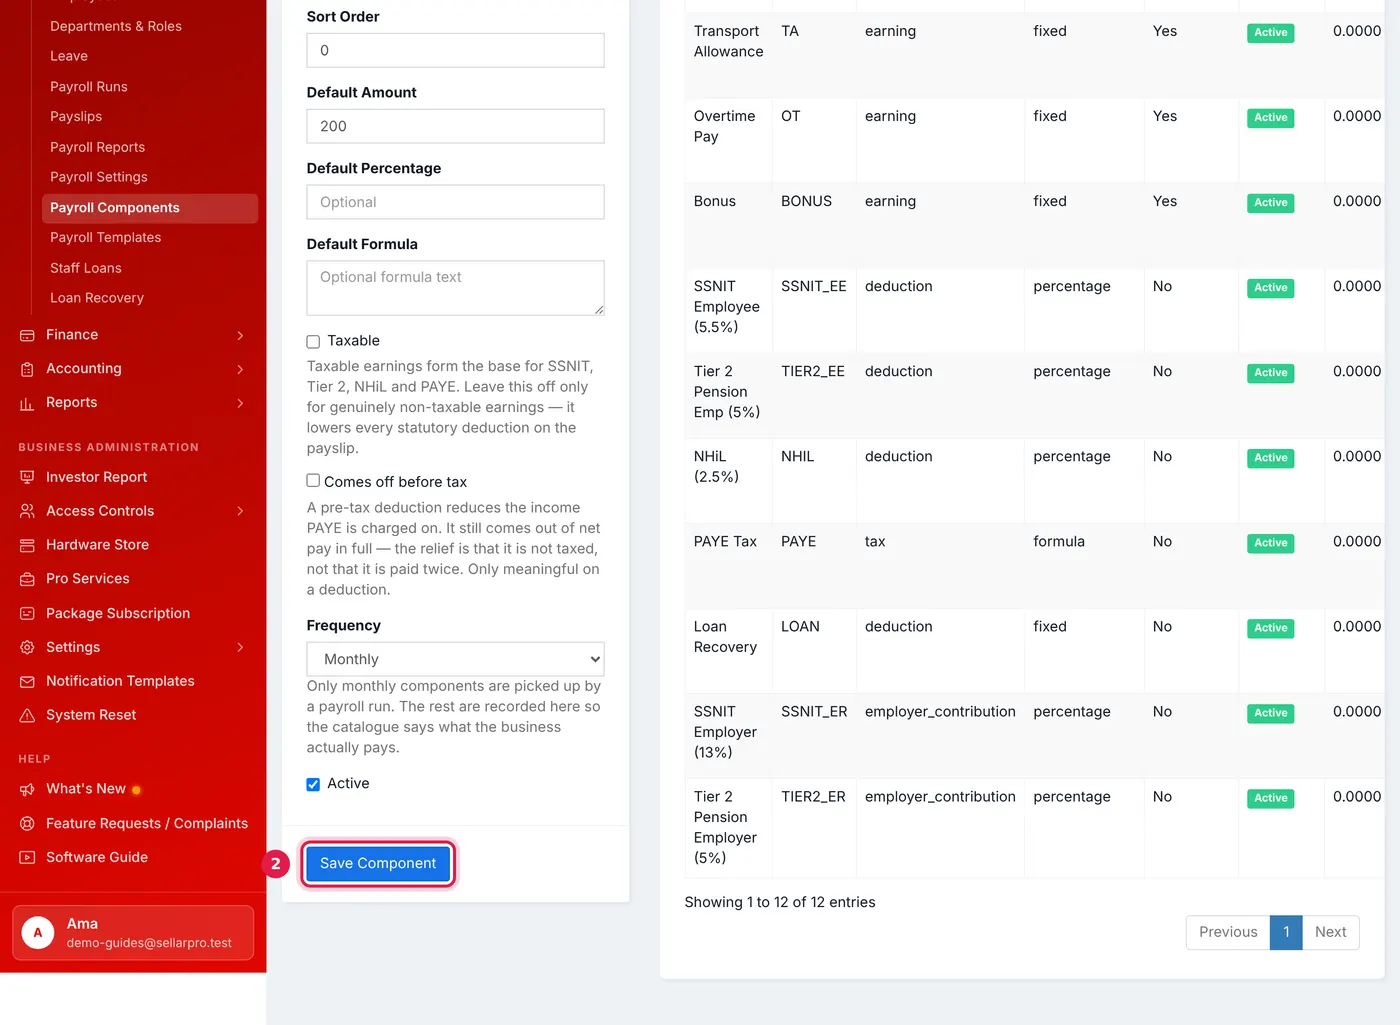Expand the Reports menu chevron
Screen dimensions: 1400x1025
pyautogui.click(x=240, y=403)
